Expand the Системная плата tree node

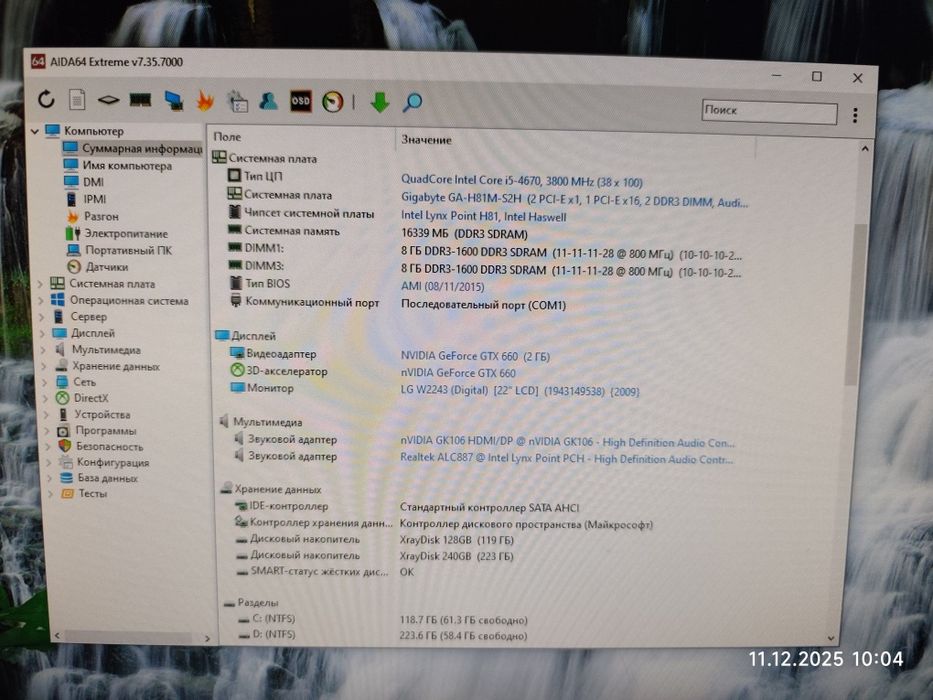coord(40,284)
